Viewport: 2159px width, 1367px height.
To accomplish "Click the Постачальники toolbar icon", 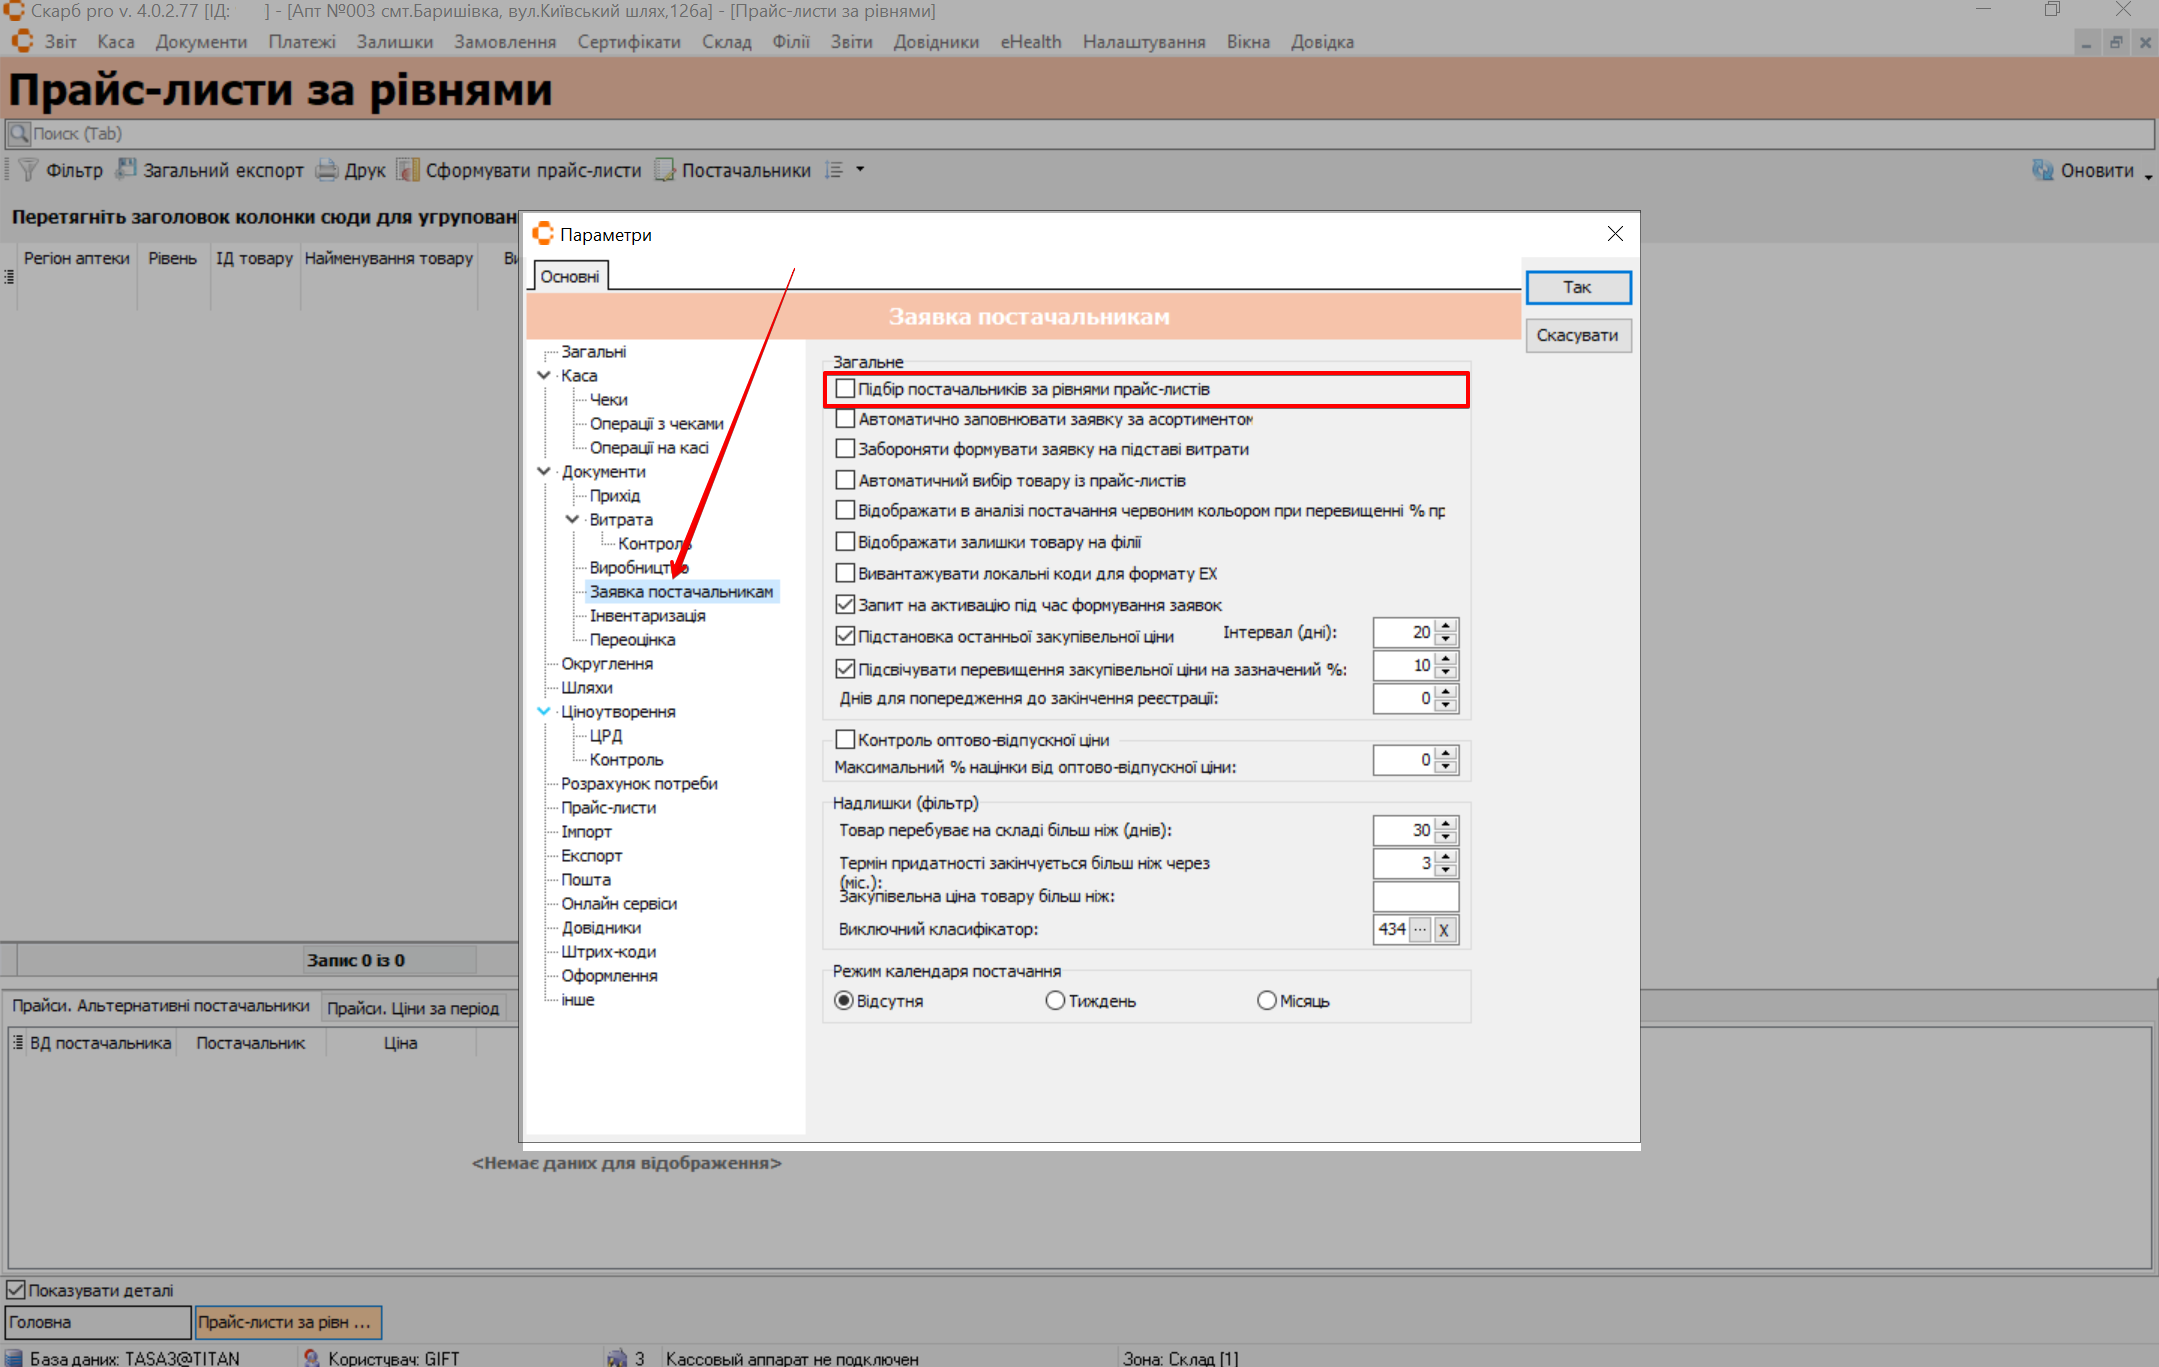I will (x=665, y=170).
